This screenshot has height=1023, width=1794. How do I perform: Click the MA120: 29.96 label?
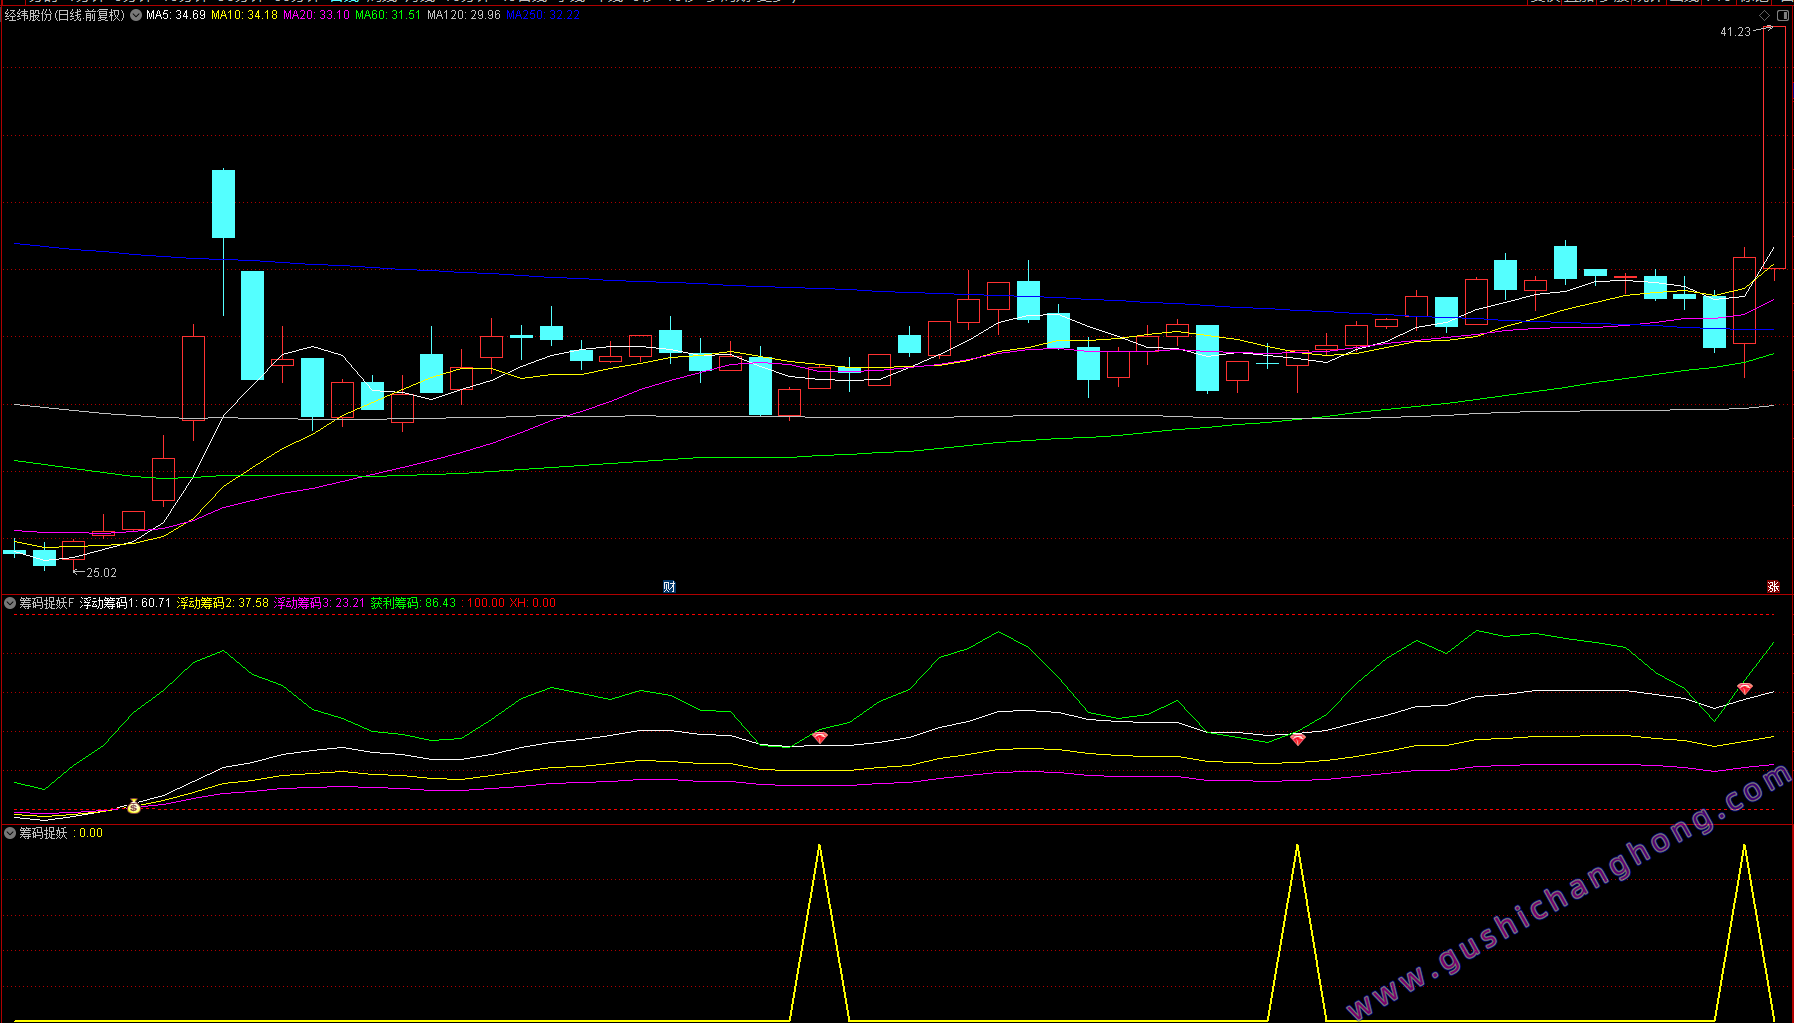tap(464, 15)
